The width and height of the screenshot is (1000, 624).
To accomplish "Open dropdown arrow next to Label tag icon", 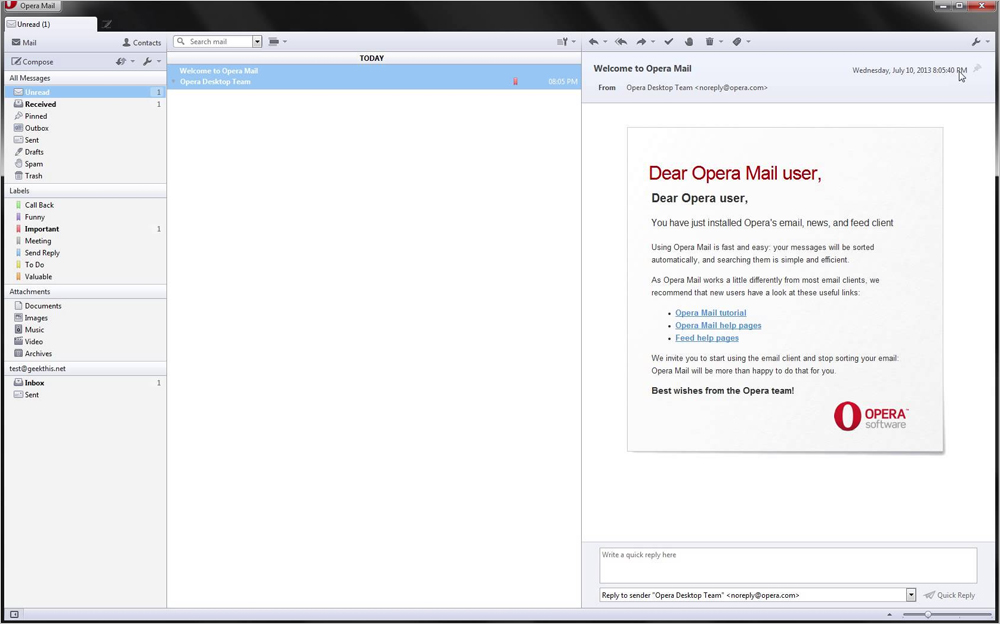I will (748, 41).
